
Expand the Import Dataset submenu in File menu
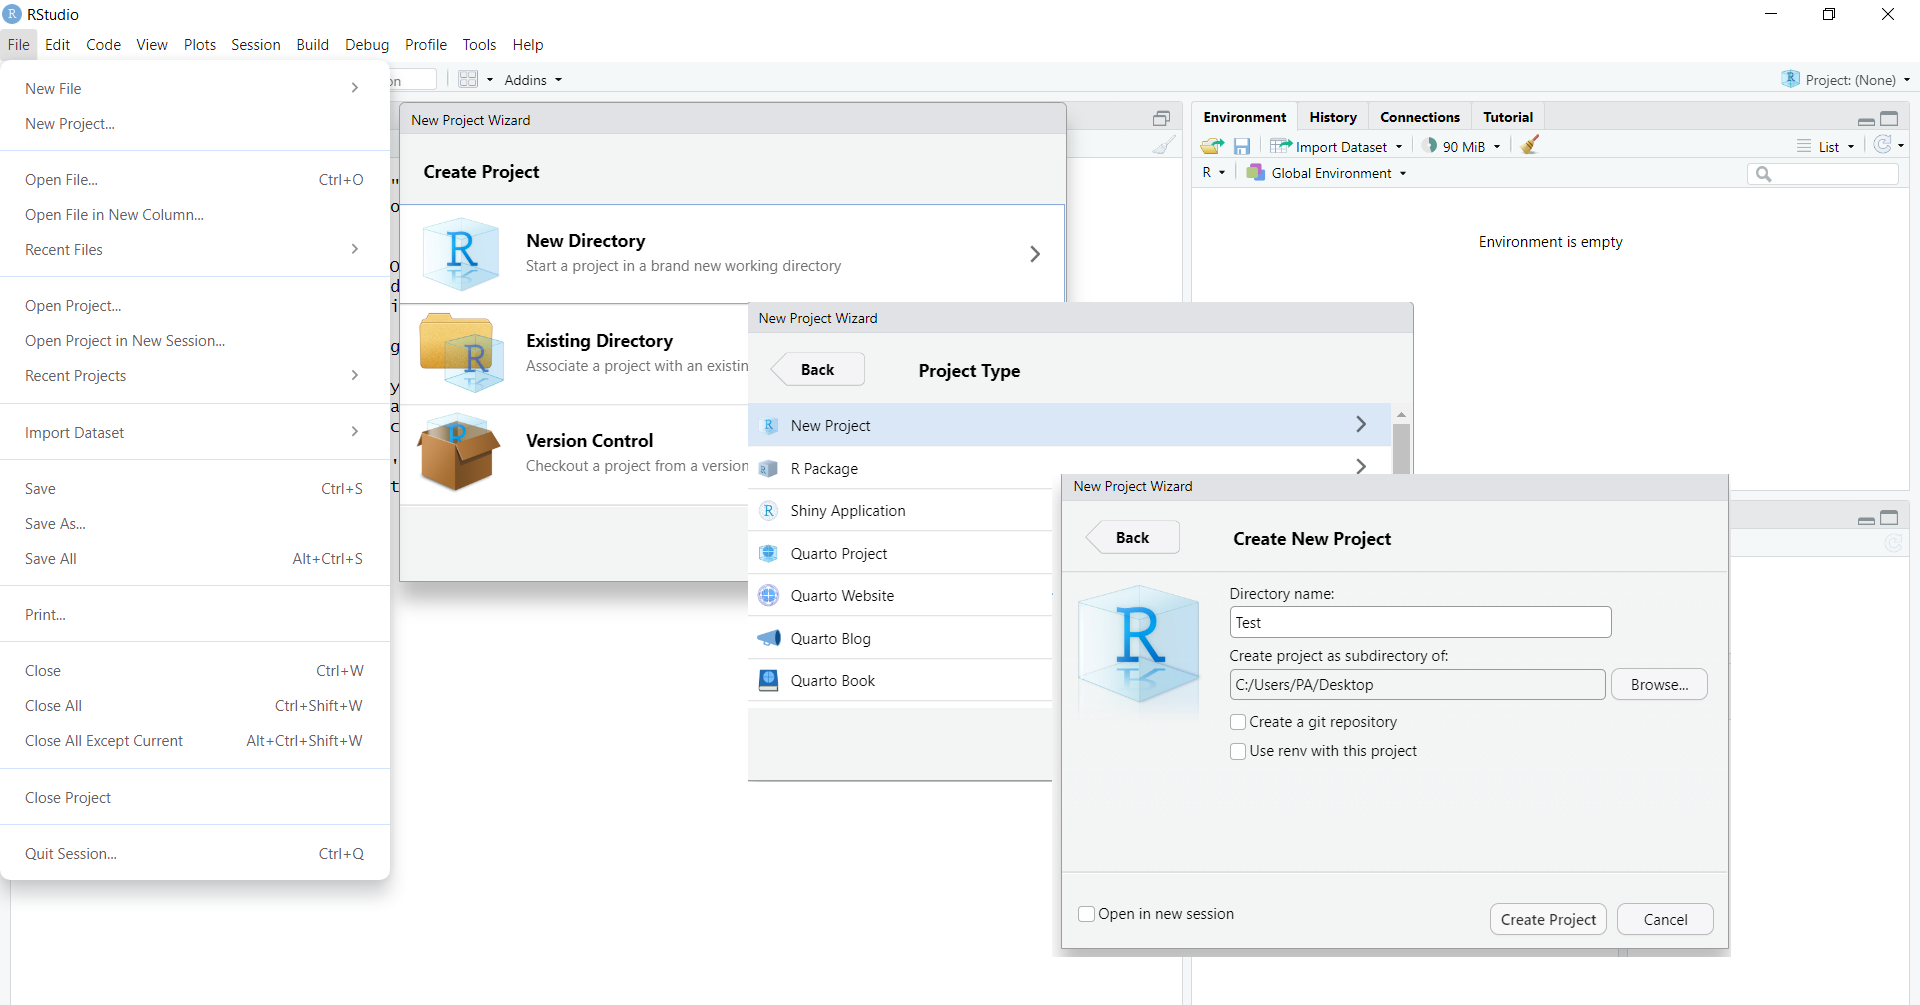pyautogui.click(x=194, y=432)
